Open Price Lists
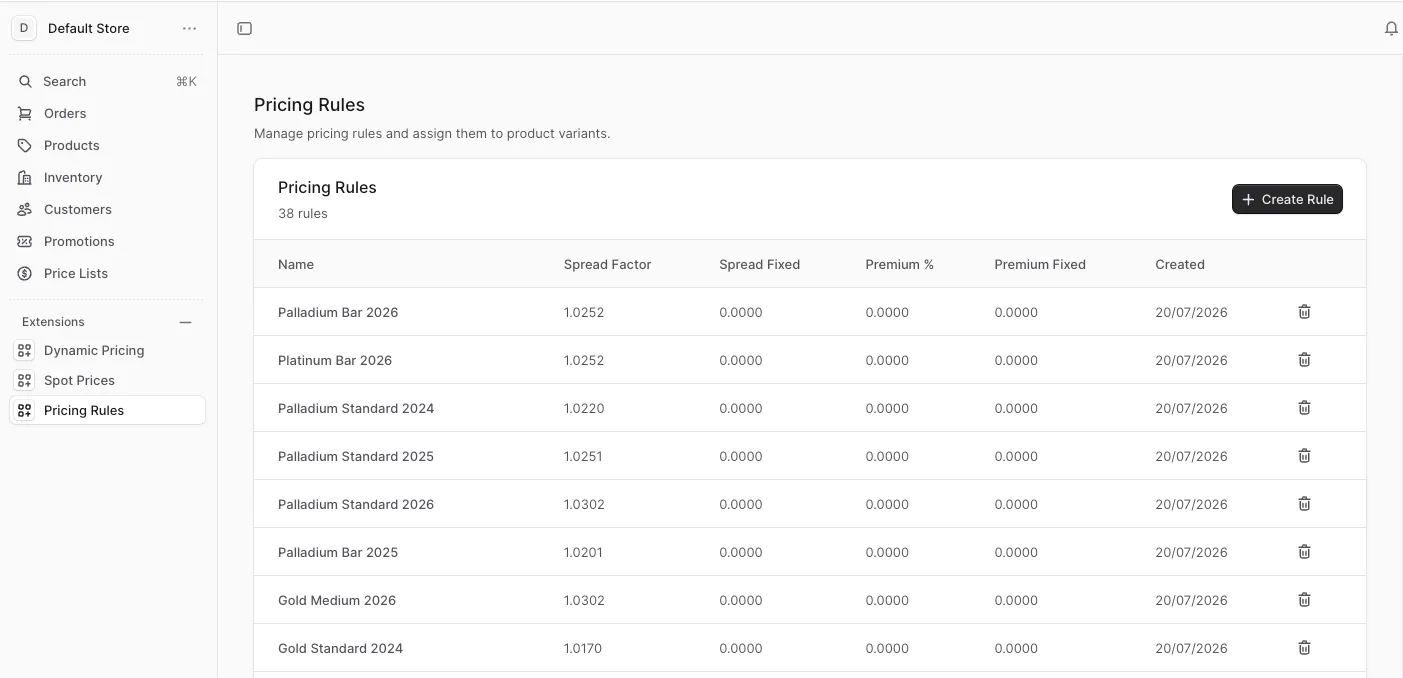 click(x=108, y=273)
